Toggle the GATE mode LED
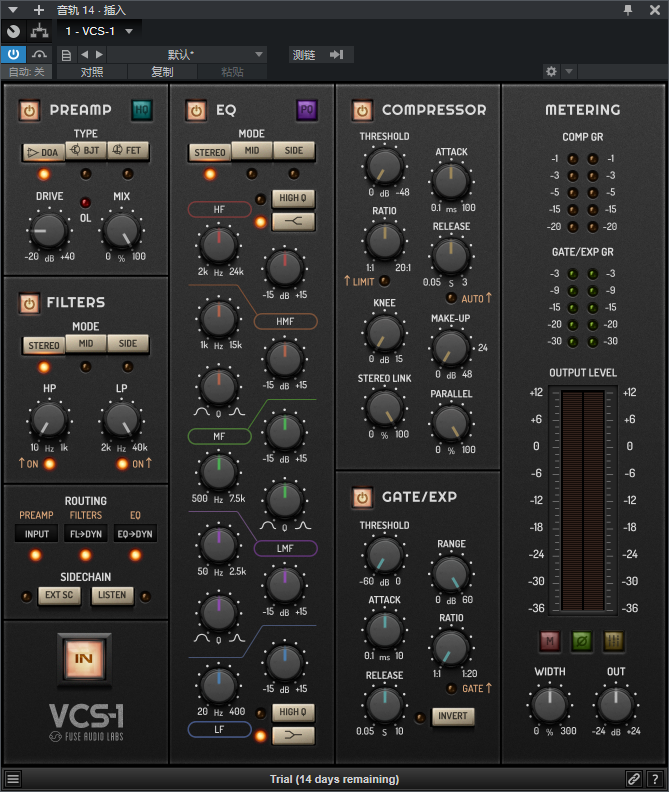 (x=451, y=688)
